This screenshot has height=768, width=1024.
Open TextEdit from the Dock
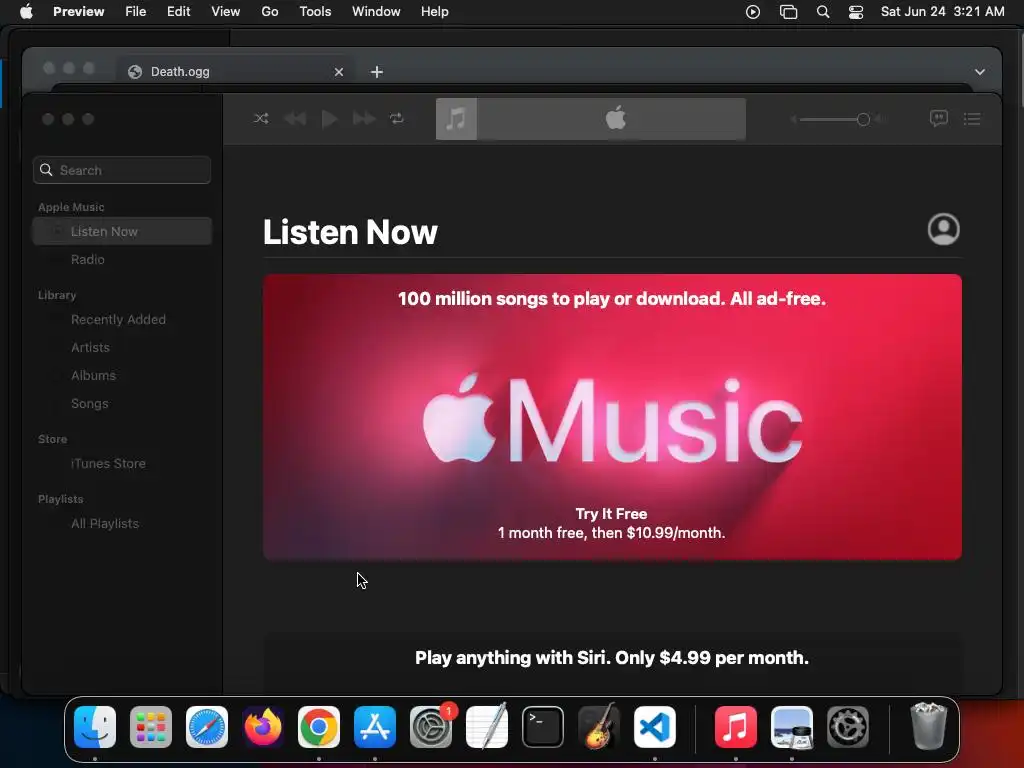pyautogui.click(x=487, y=727)
